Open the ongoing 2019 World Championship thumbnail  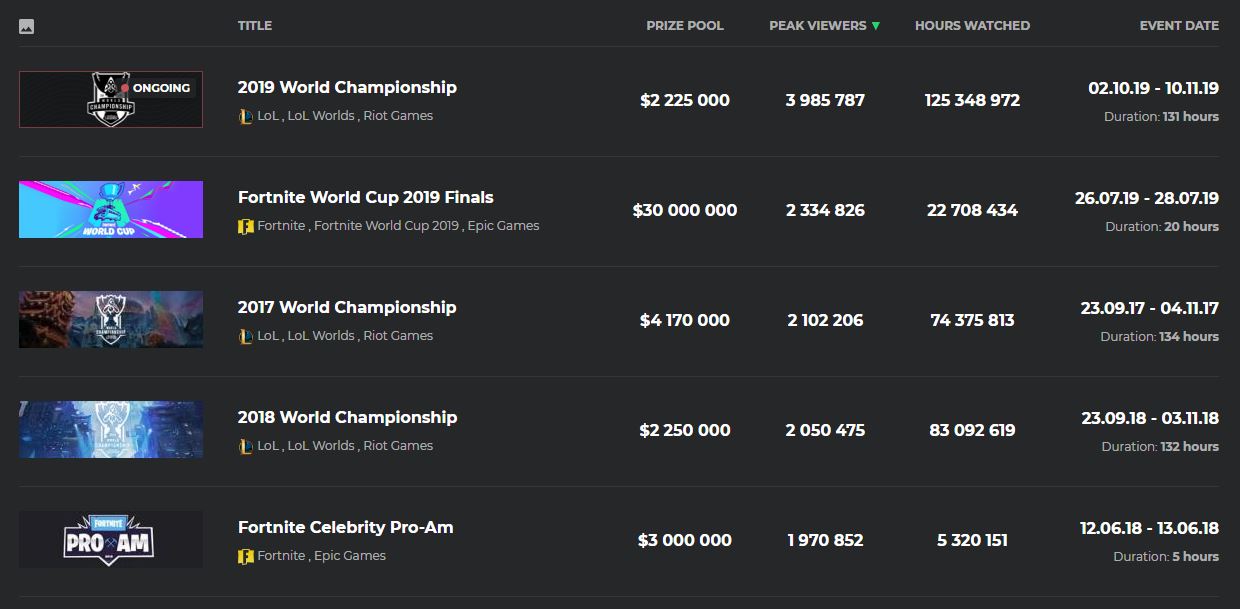point(111,99)
